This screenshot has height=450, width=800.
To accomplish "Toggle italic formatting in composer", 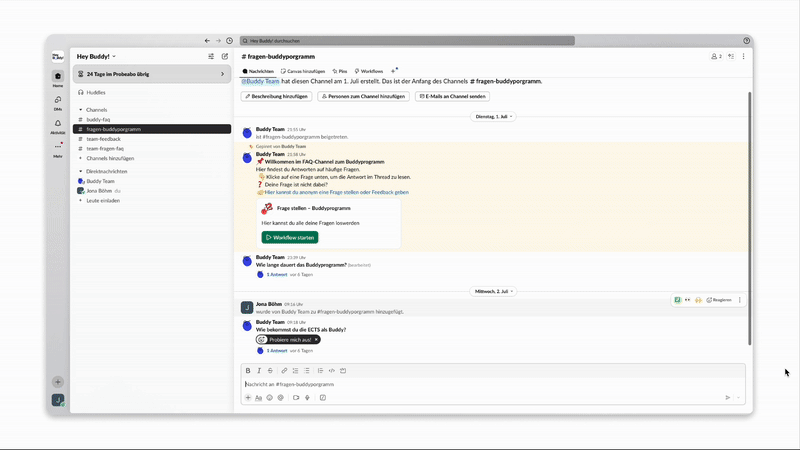I will pyautogui.click(x=259, y=370).
